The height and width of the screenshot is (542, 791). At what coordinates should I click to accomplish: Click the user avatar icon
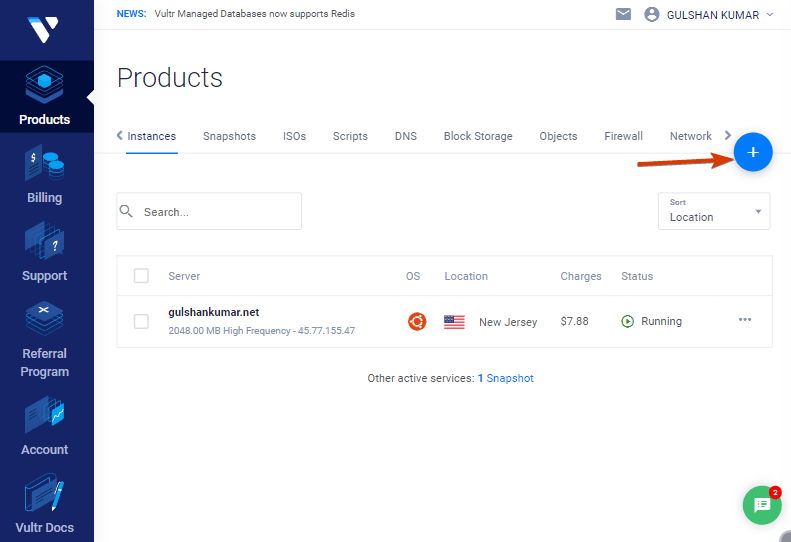tap(651, 14)
